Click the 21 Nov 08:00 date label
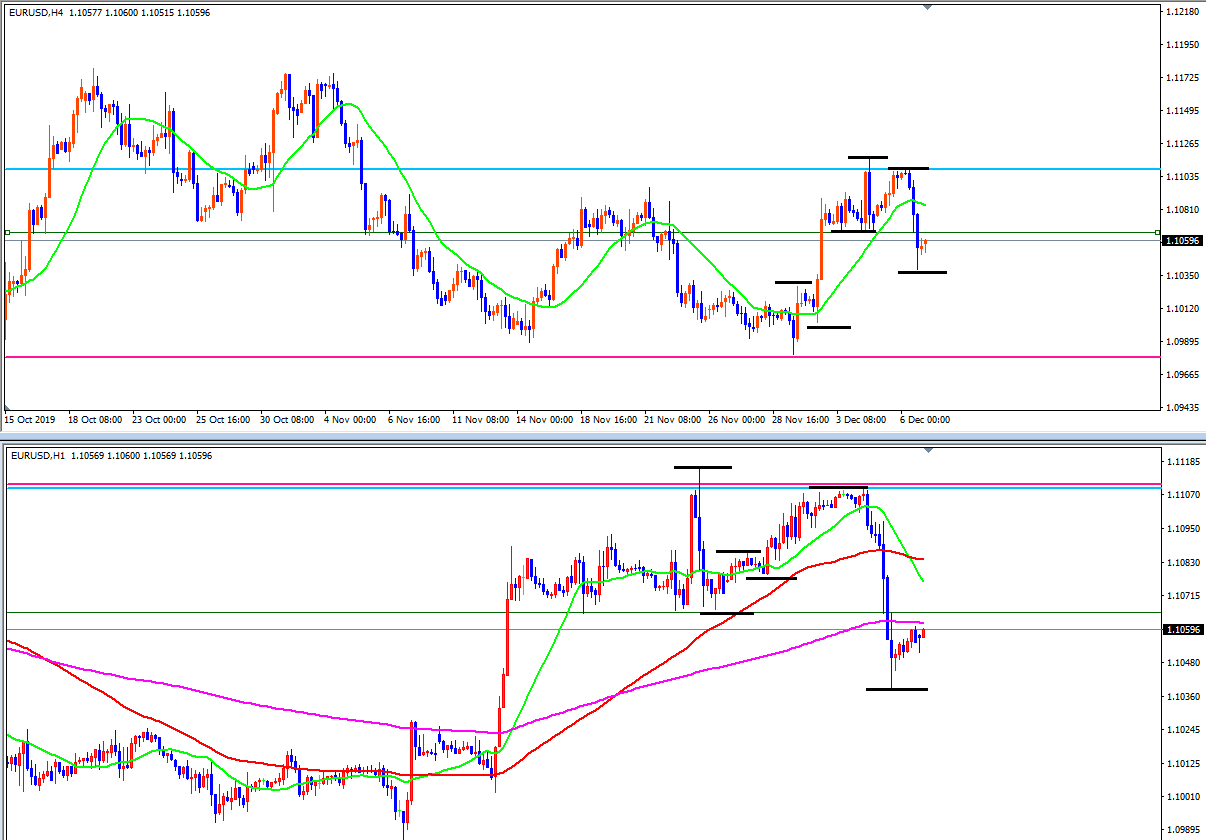Image resolution: width=1206 pixels, height=840 pixels. point(675,421)
